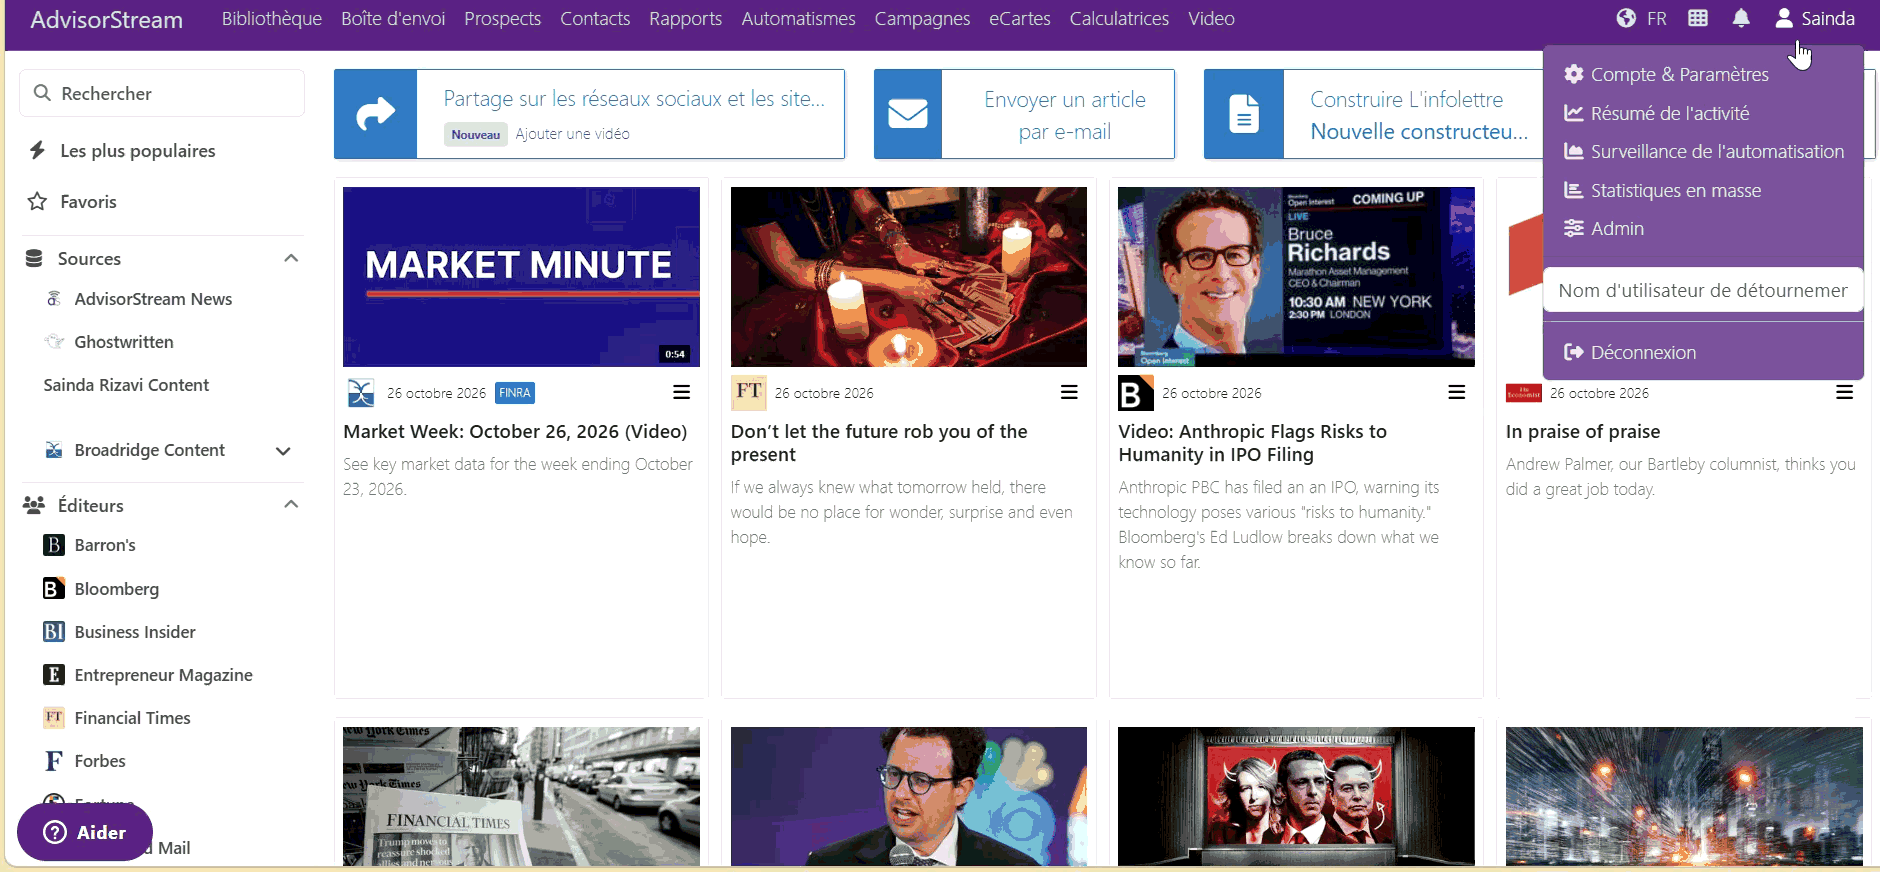
Task: Click the Rechercher search field
Action: [x=162, y=93]
